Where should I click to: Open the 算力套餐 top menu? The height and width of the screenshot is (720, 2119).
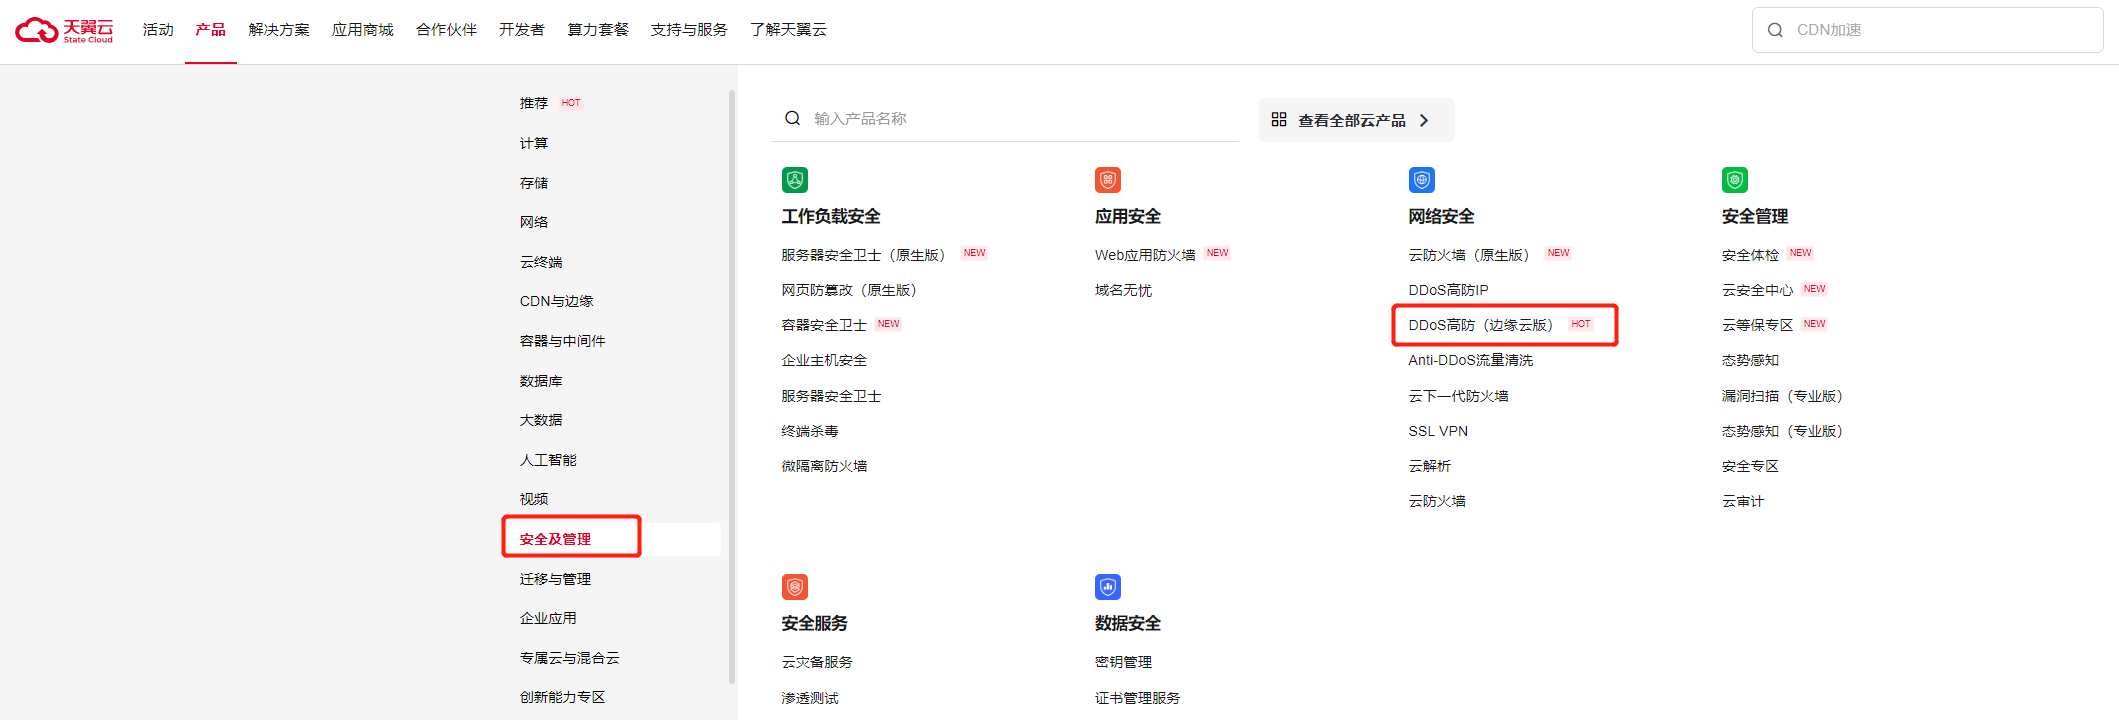pyautogui.click(x=598, y=30)
